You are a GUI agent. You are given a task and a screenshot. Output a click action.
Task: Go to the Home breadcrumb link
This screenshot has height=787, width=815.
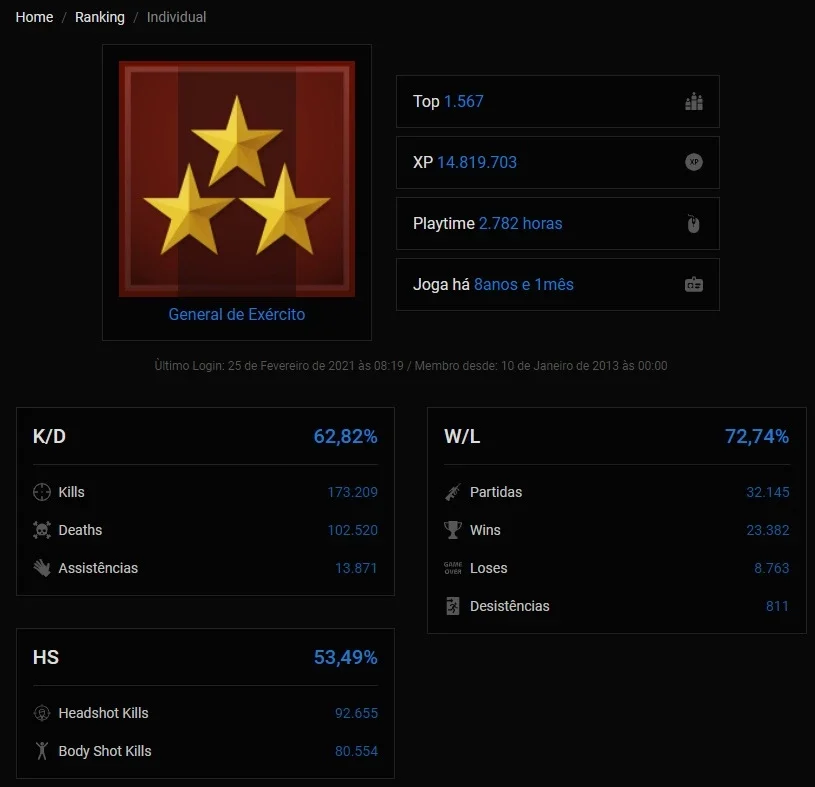pyautogui.click(x=34, y=17)
